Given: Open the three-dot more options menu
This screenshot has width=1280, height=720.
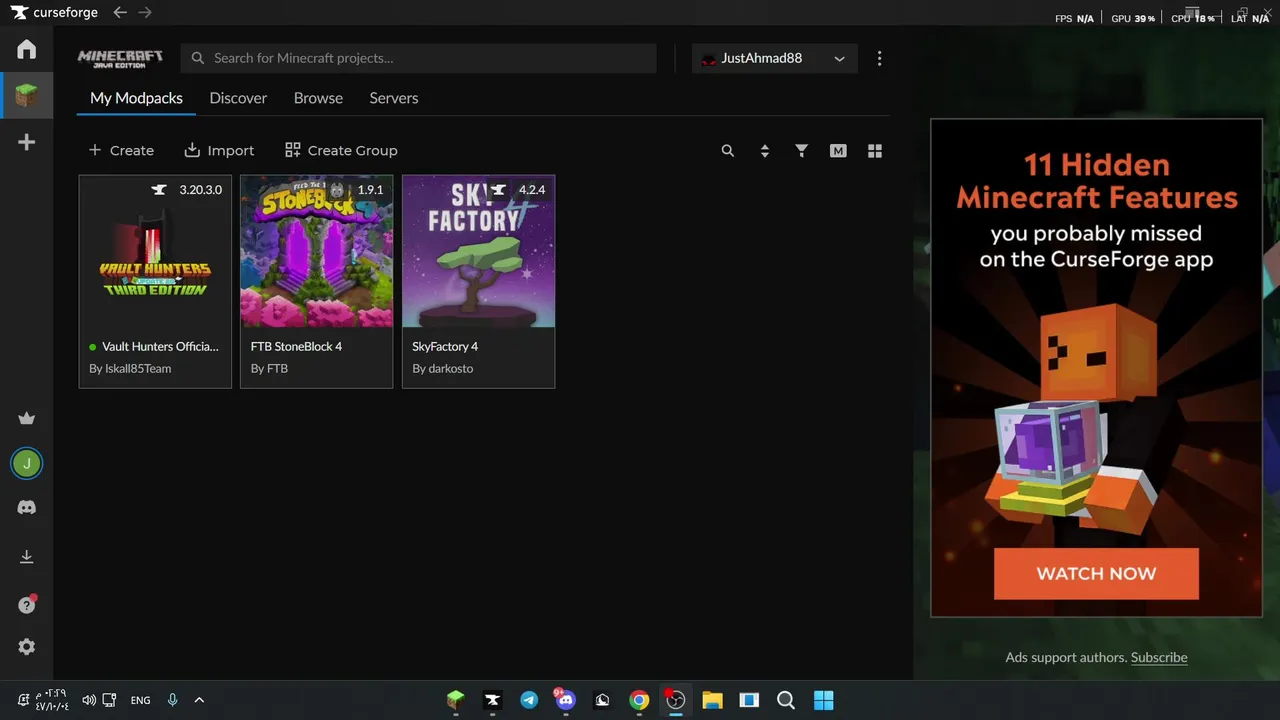Looking at the screenshot, I should point(879,58).
